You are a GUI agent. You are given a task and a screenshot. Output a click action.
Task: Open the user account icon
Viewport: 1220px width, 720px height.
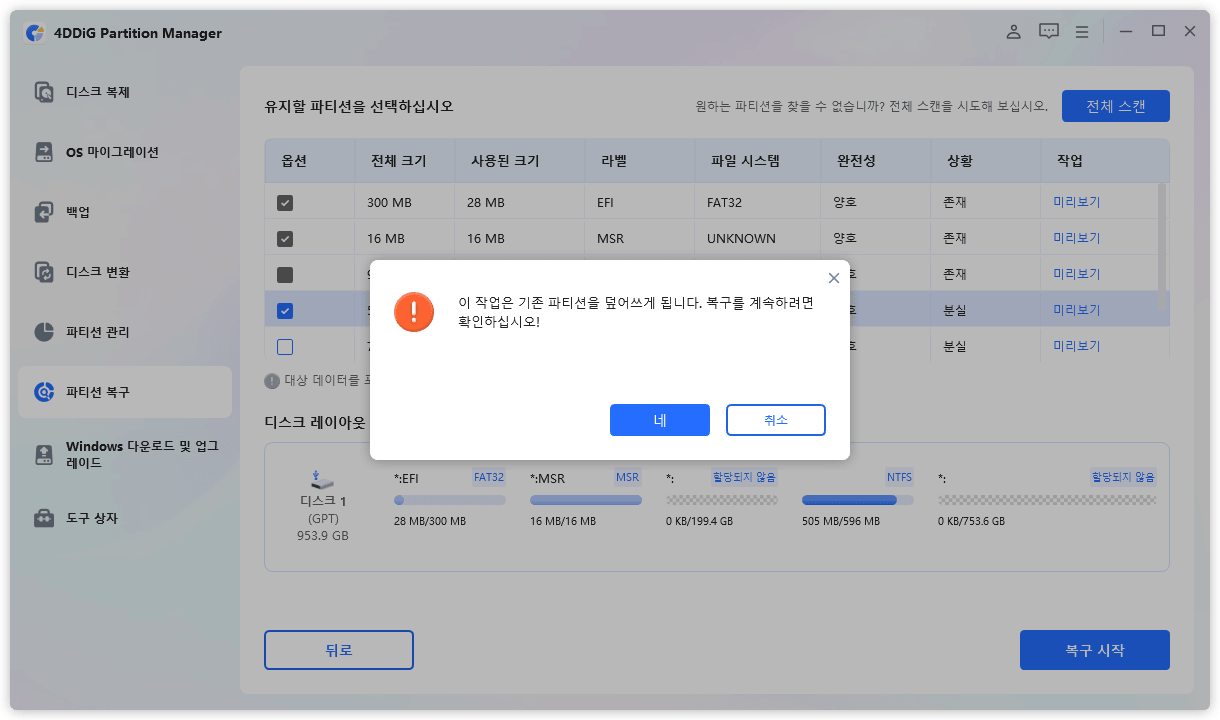(x=1013, y=32)
